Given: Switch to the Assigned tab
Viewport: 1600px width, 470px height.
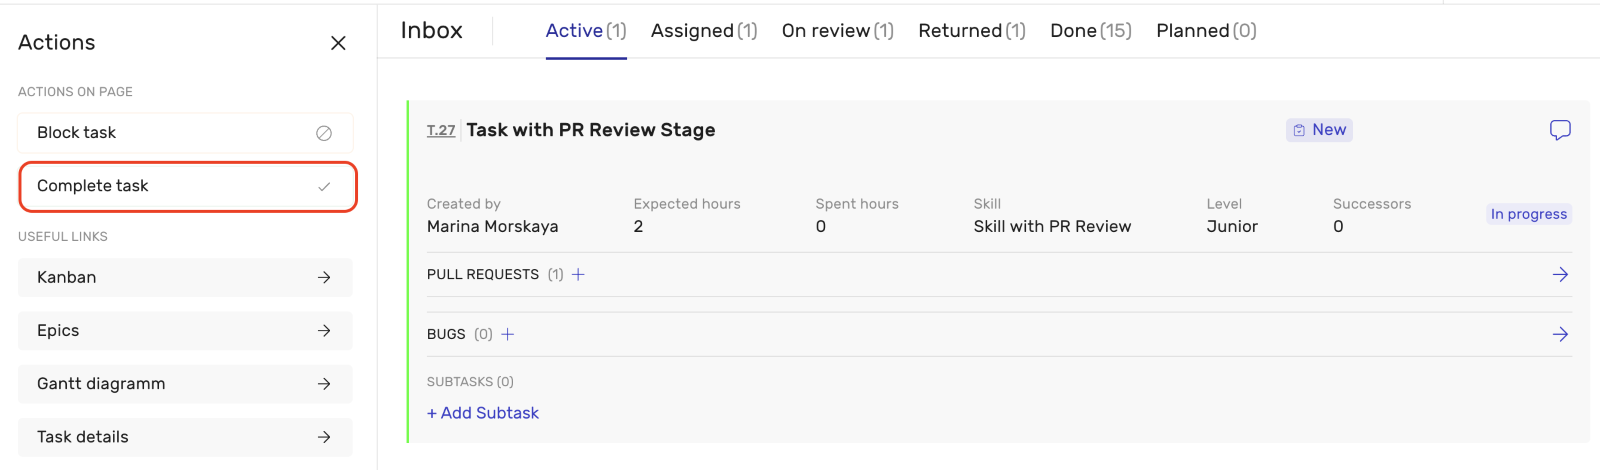Looking at the screenshot, I should 703,31.
